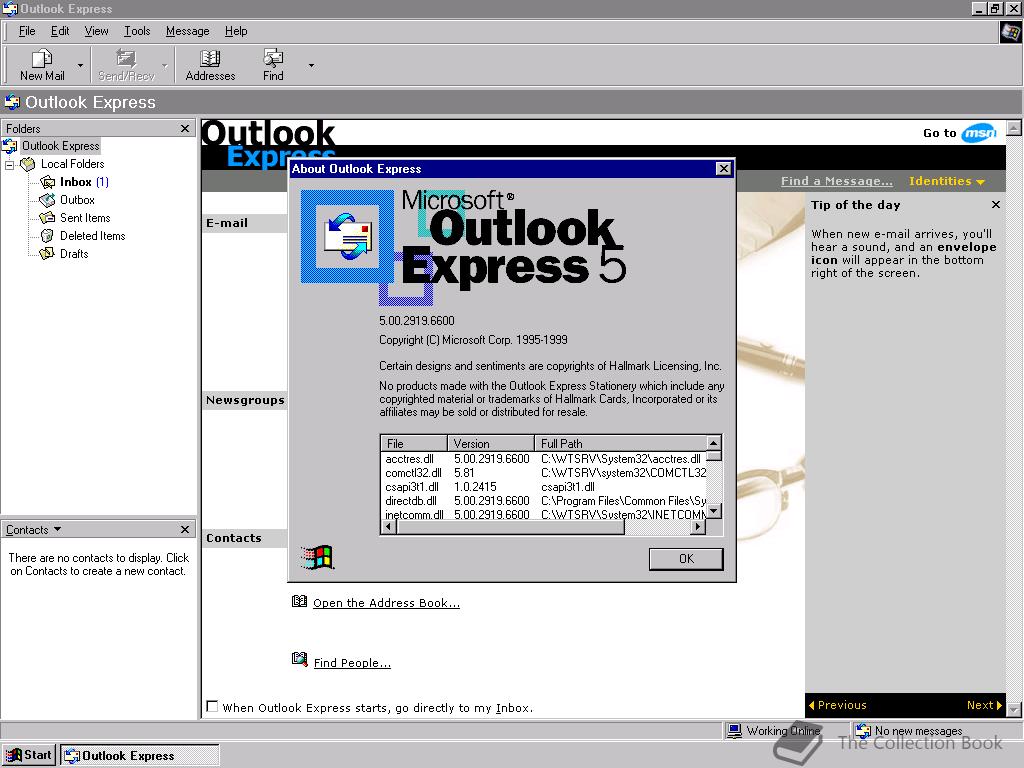
Task: Select comctl32.dll in the file list
Action: pos(413,473)
